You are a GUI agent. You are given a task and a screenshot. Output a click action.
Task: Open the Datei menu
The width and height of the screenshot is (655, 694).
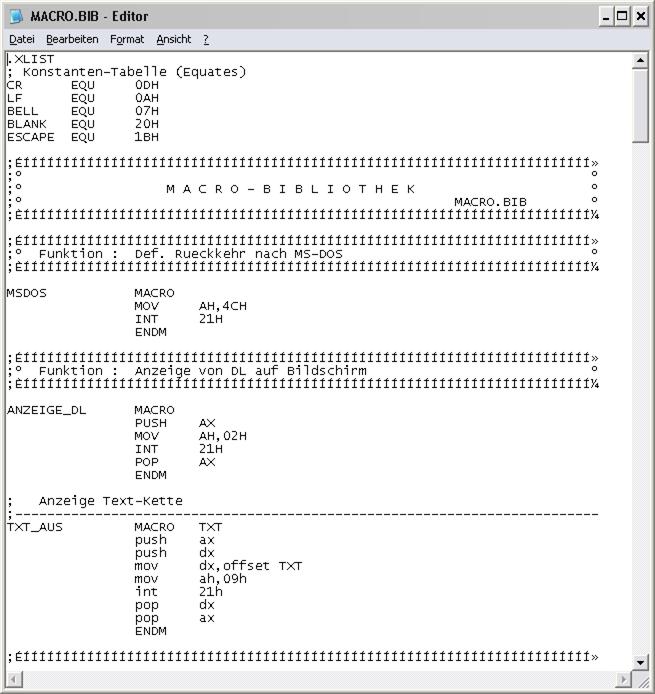[22, 39]
